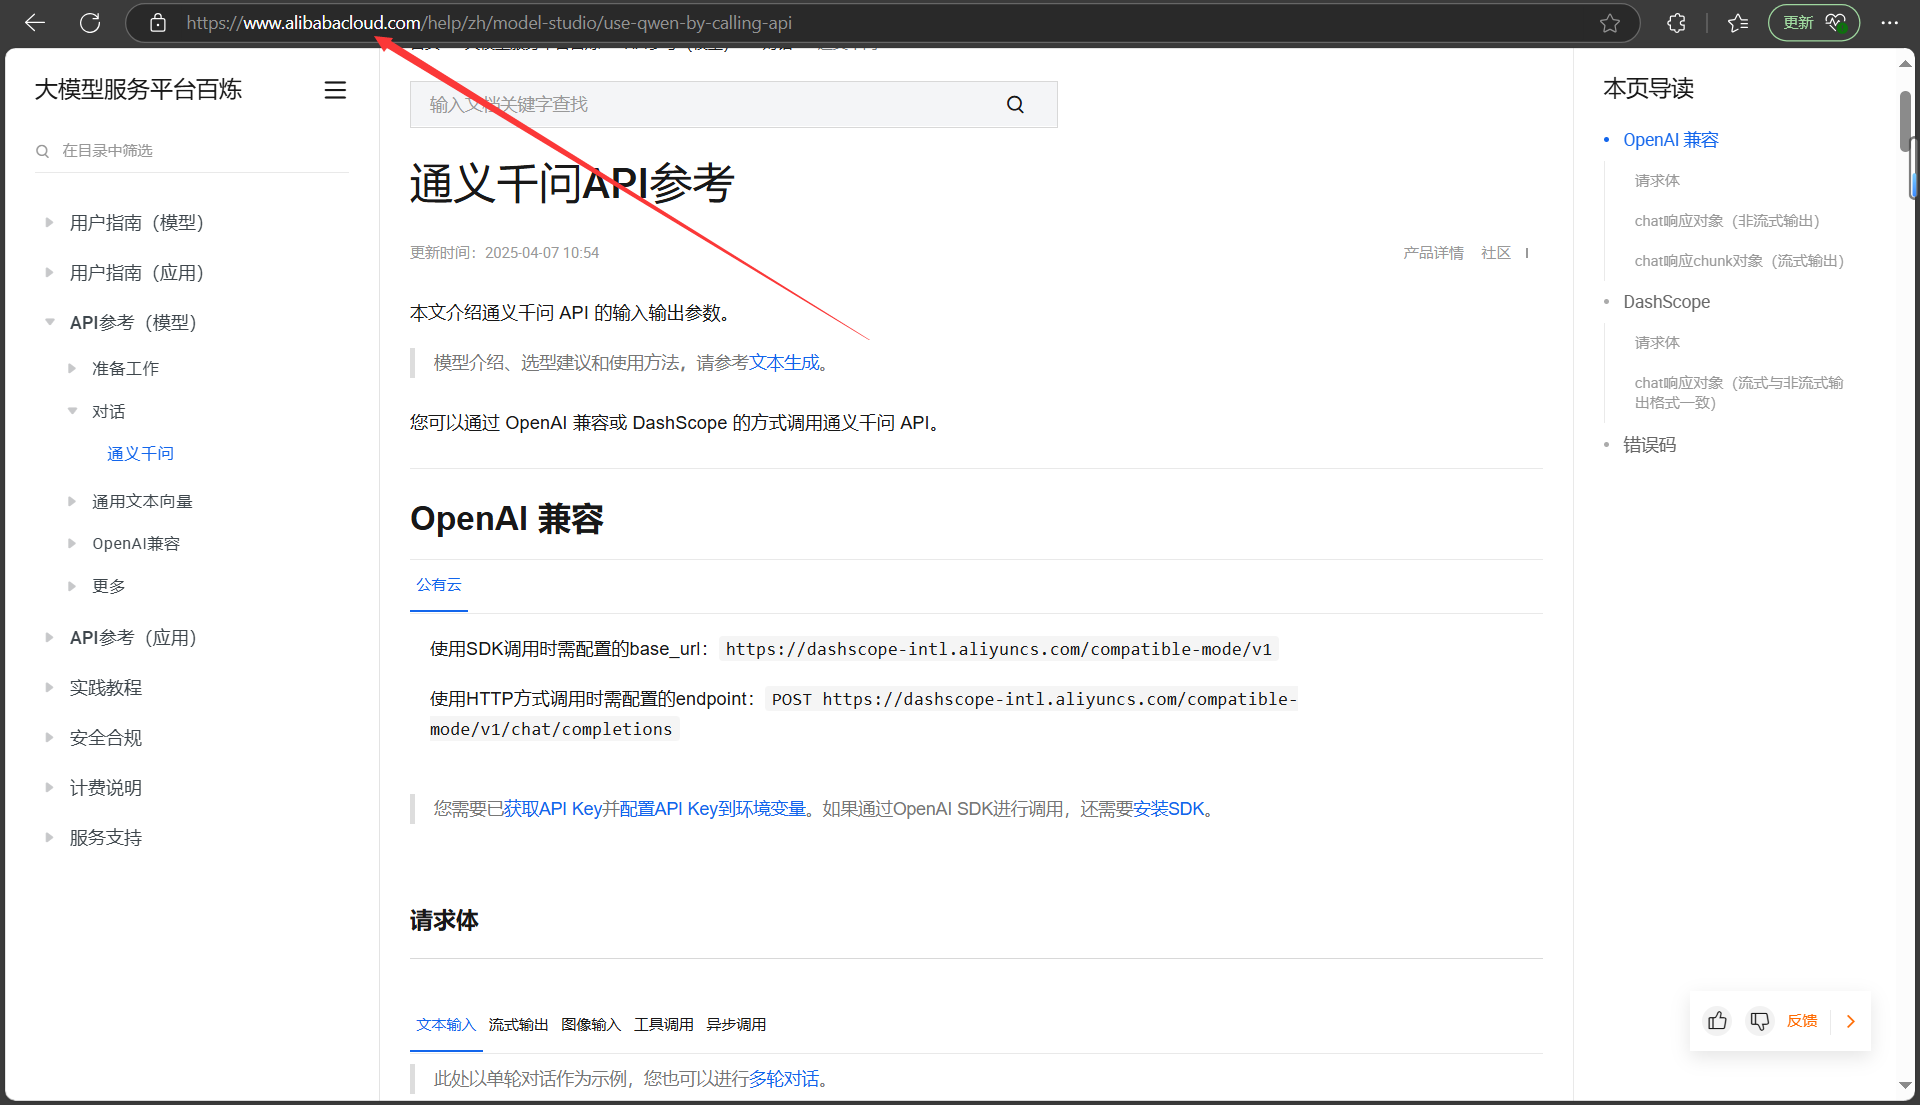Click the search magnifier in doc search box

click(x=1015, y=104)
